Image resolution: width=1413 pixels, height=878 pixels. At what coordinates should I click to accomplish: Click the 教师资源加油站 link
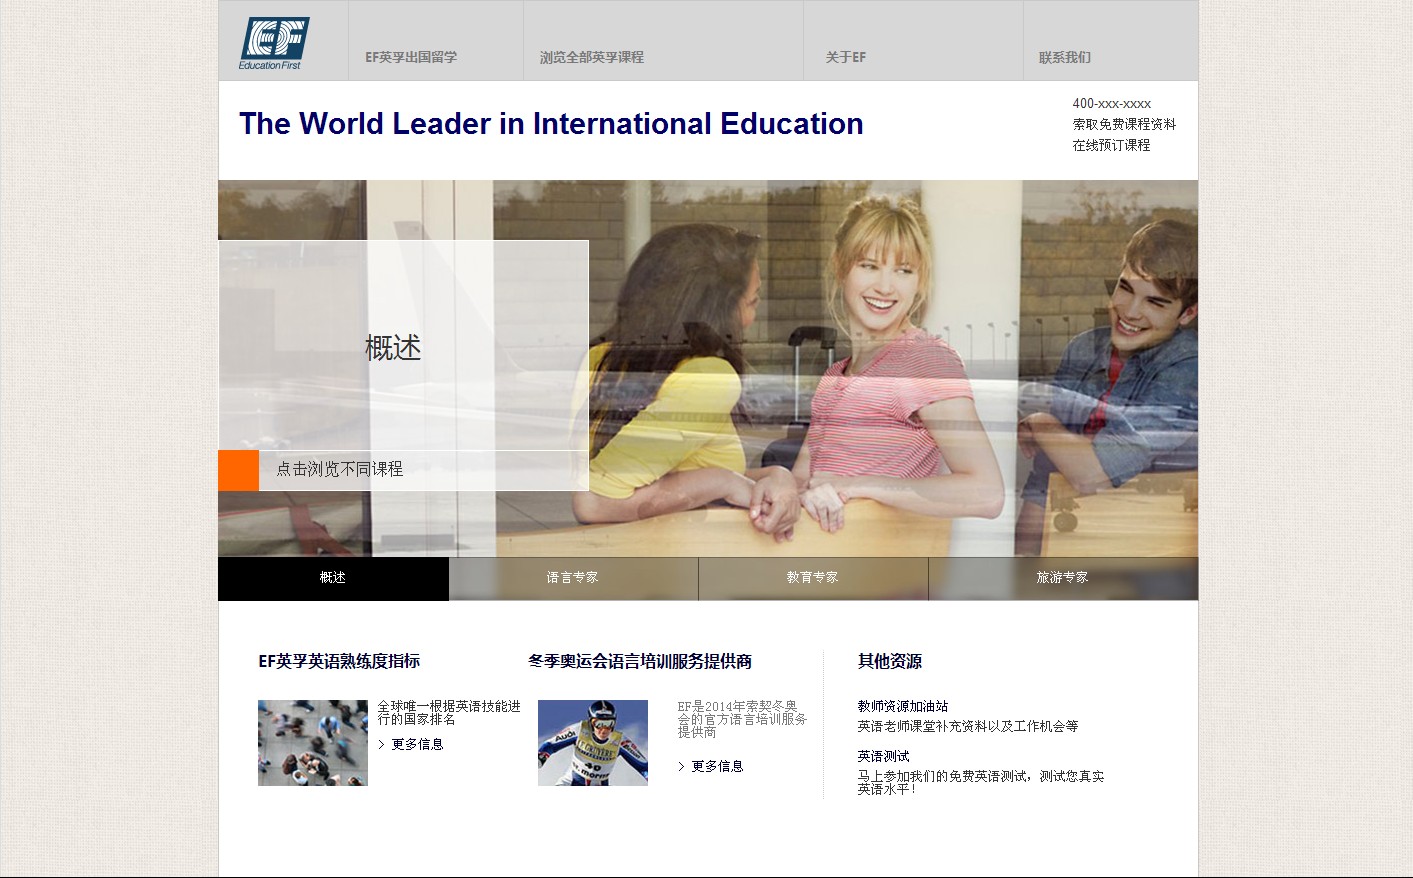[903, 706]
